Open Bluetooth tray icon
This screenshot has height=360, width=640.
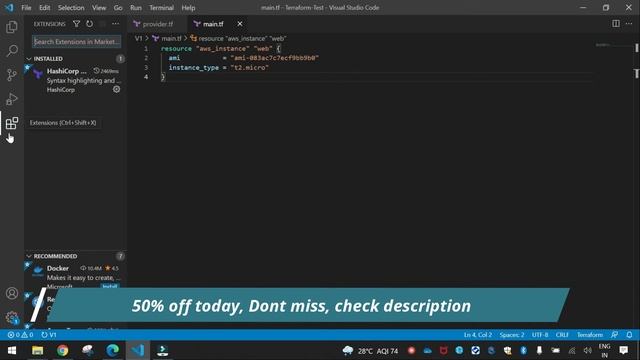click(524, 351)
